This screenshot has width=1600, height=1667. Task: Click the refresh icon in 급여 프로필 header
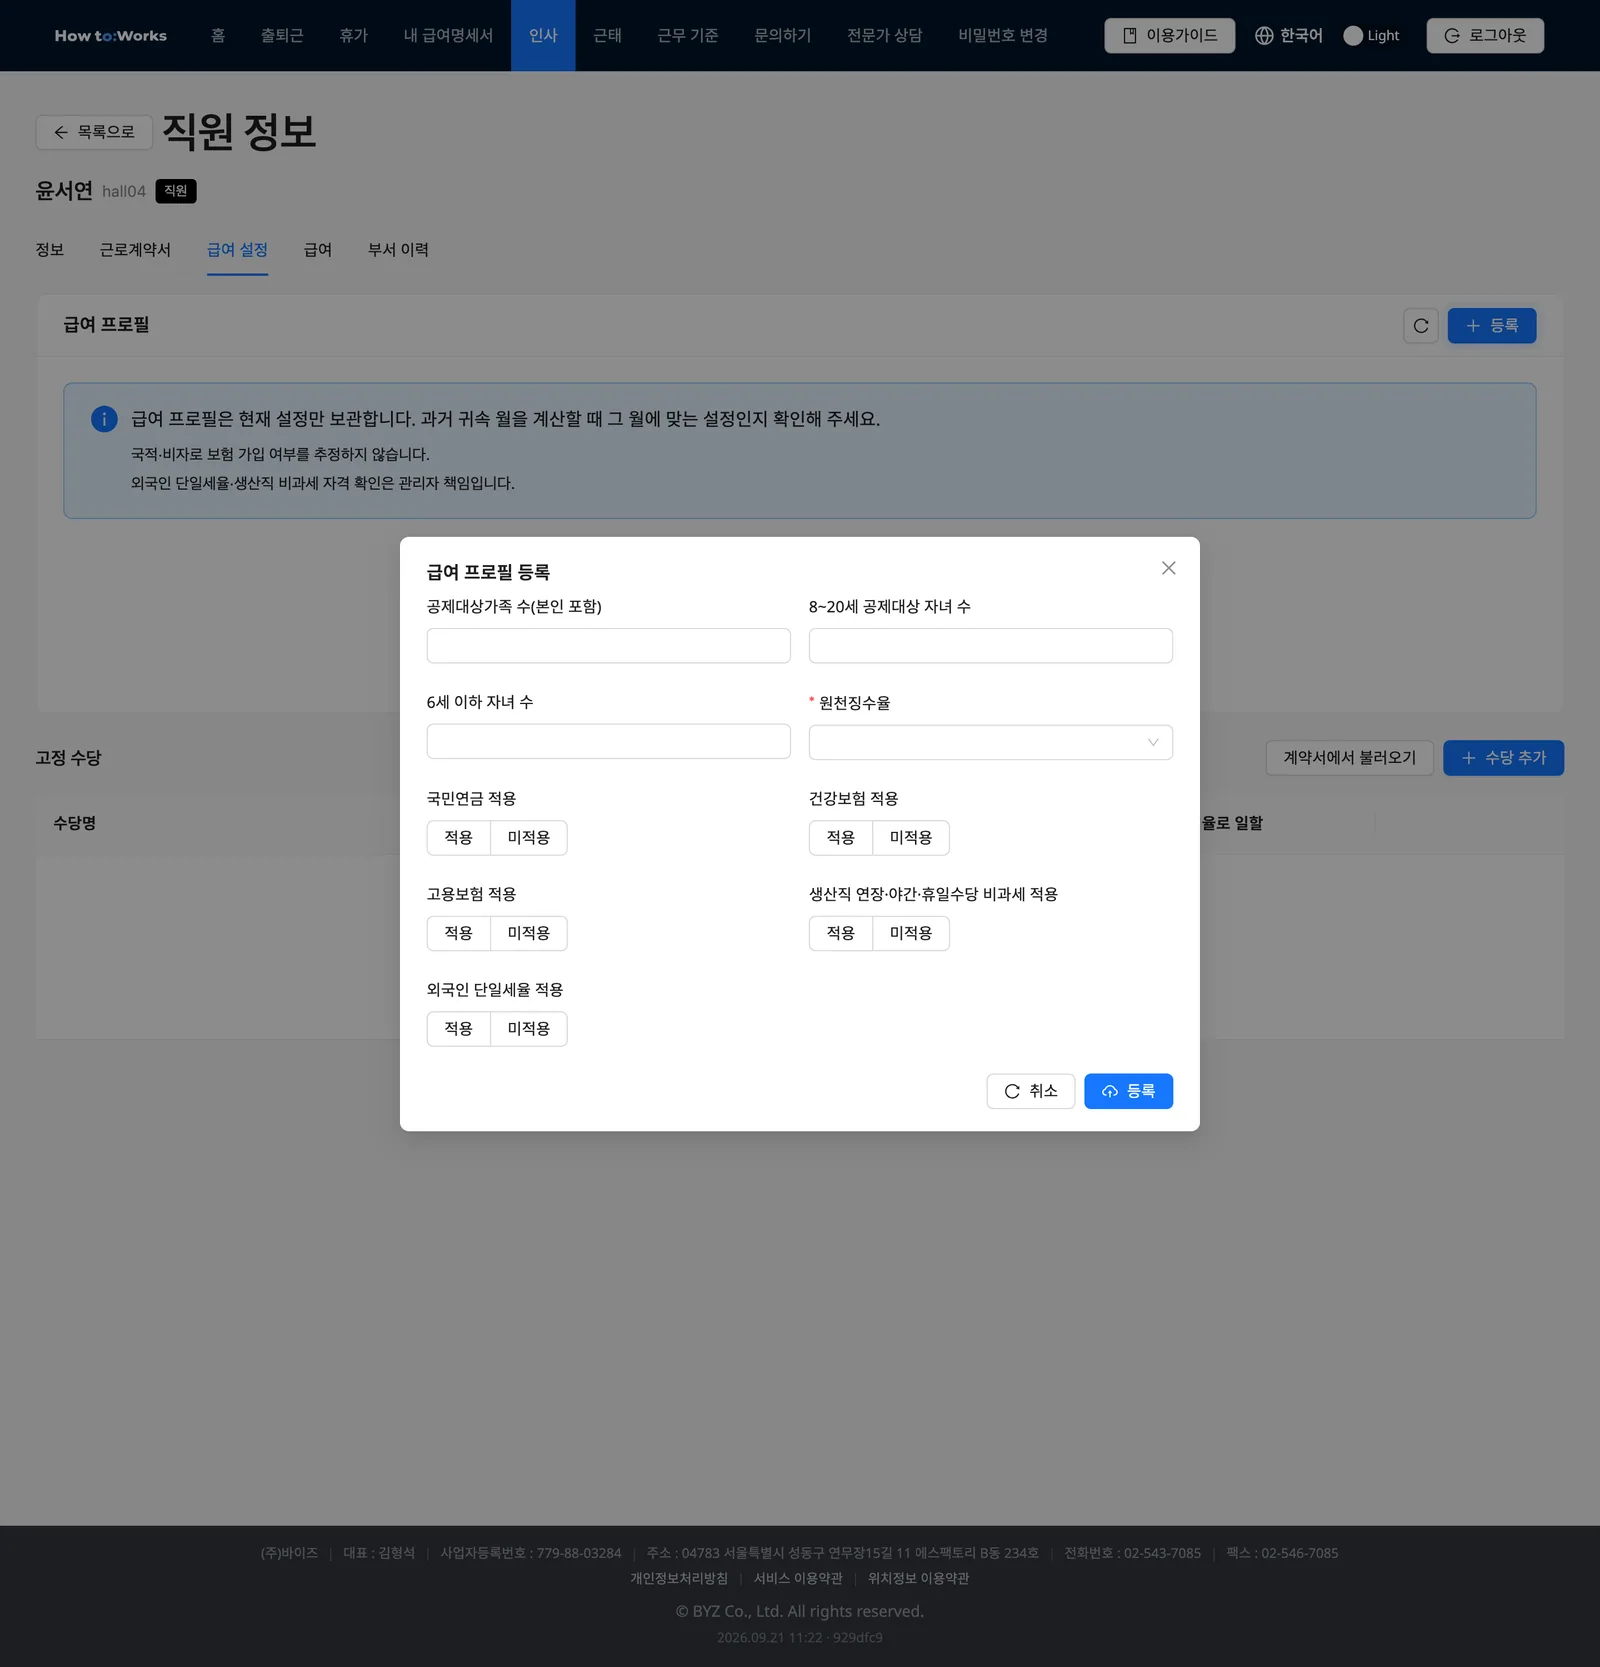coord(1420,326)
